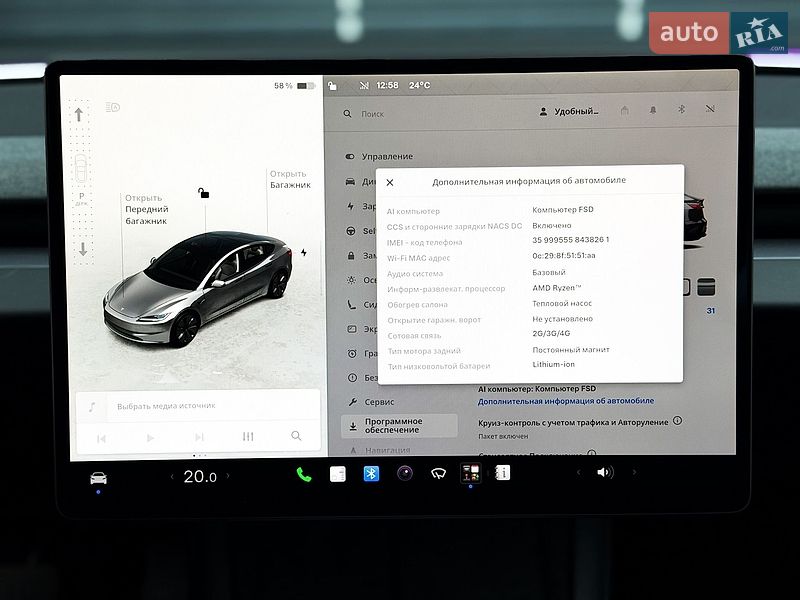
Task: Tap the volume speaker icon
Action: (605, 472)
